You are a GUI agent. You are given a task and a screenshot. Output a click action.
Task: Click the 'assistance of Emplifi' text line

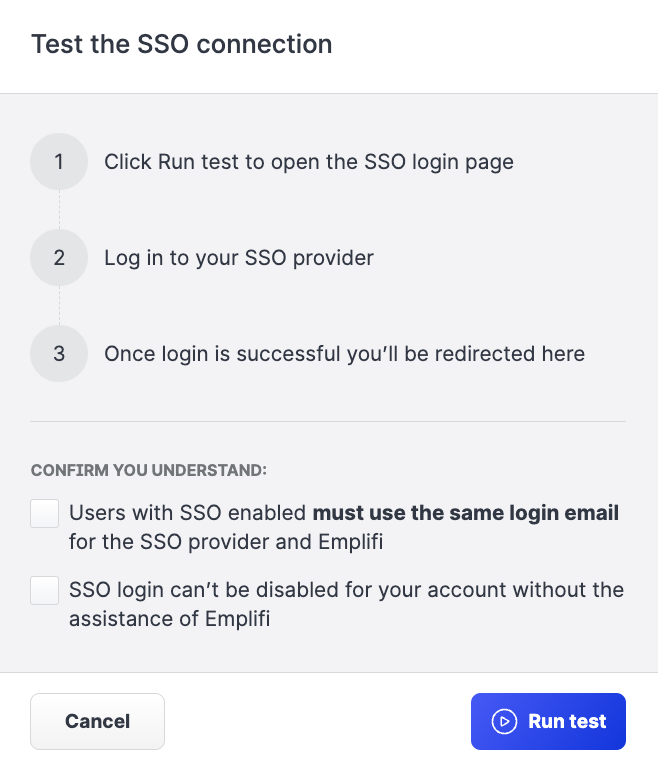click(x=169, y=618)
